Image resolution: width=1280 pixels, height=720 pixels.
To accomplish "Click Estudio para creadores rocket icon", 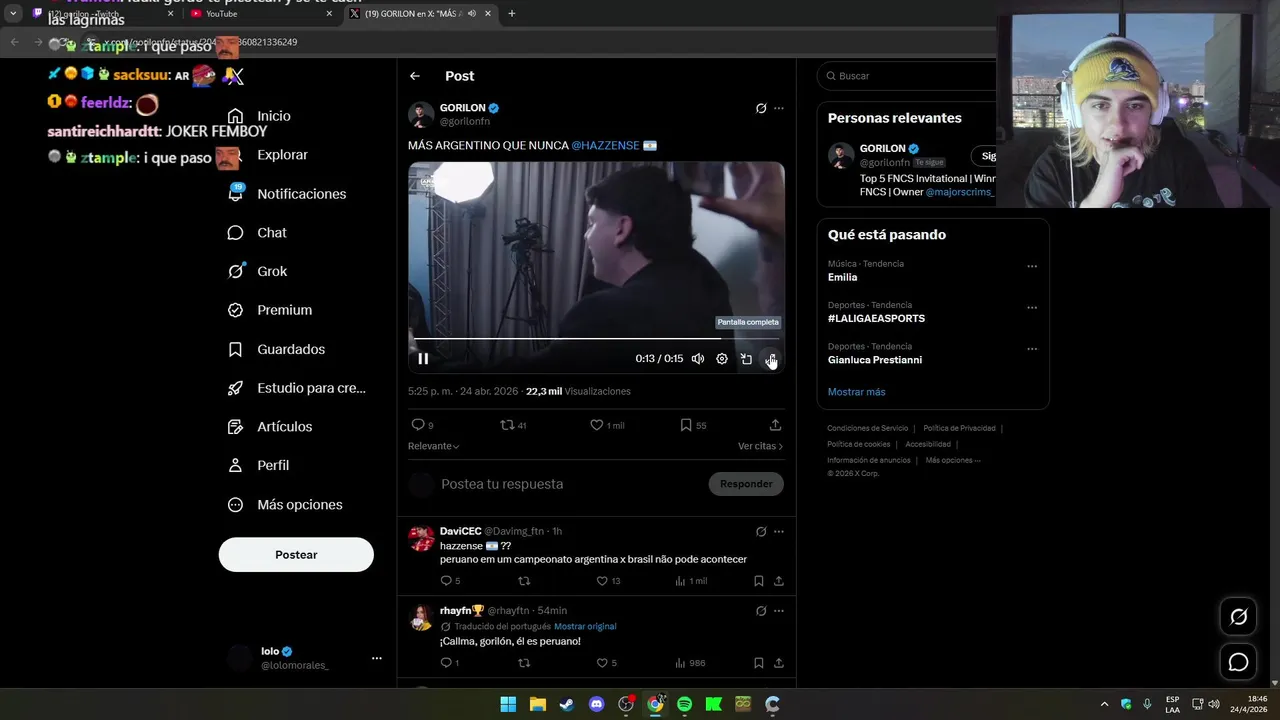I will [x=235, y=388].
